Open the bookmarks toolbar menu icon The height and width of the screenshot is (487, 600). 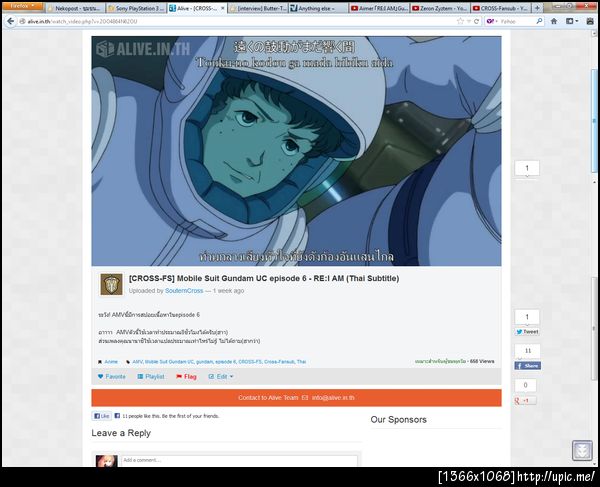[571, 21]
